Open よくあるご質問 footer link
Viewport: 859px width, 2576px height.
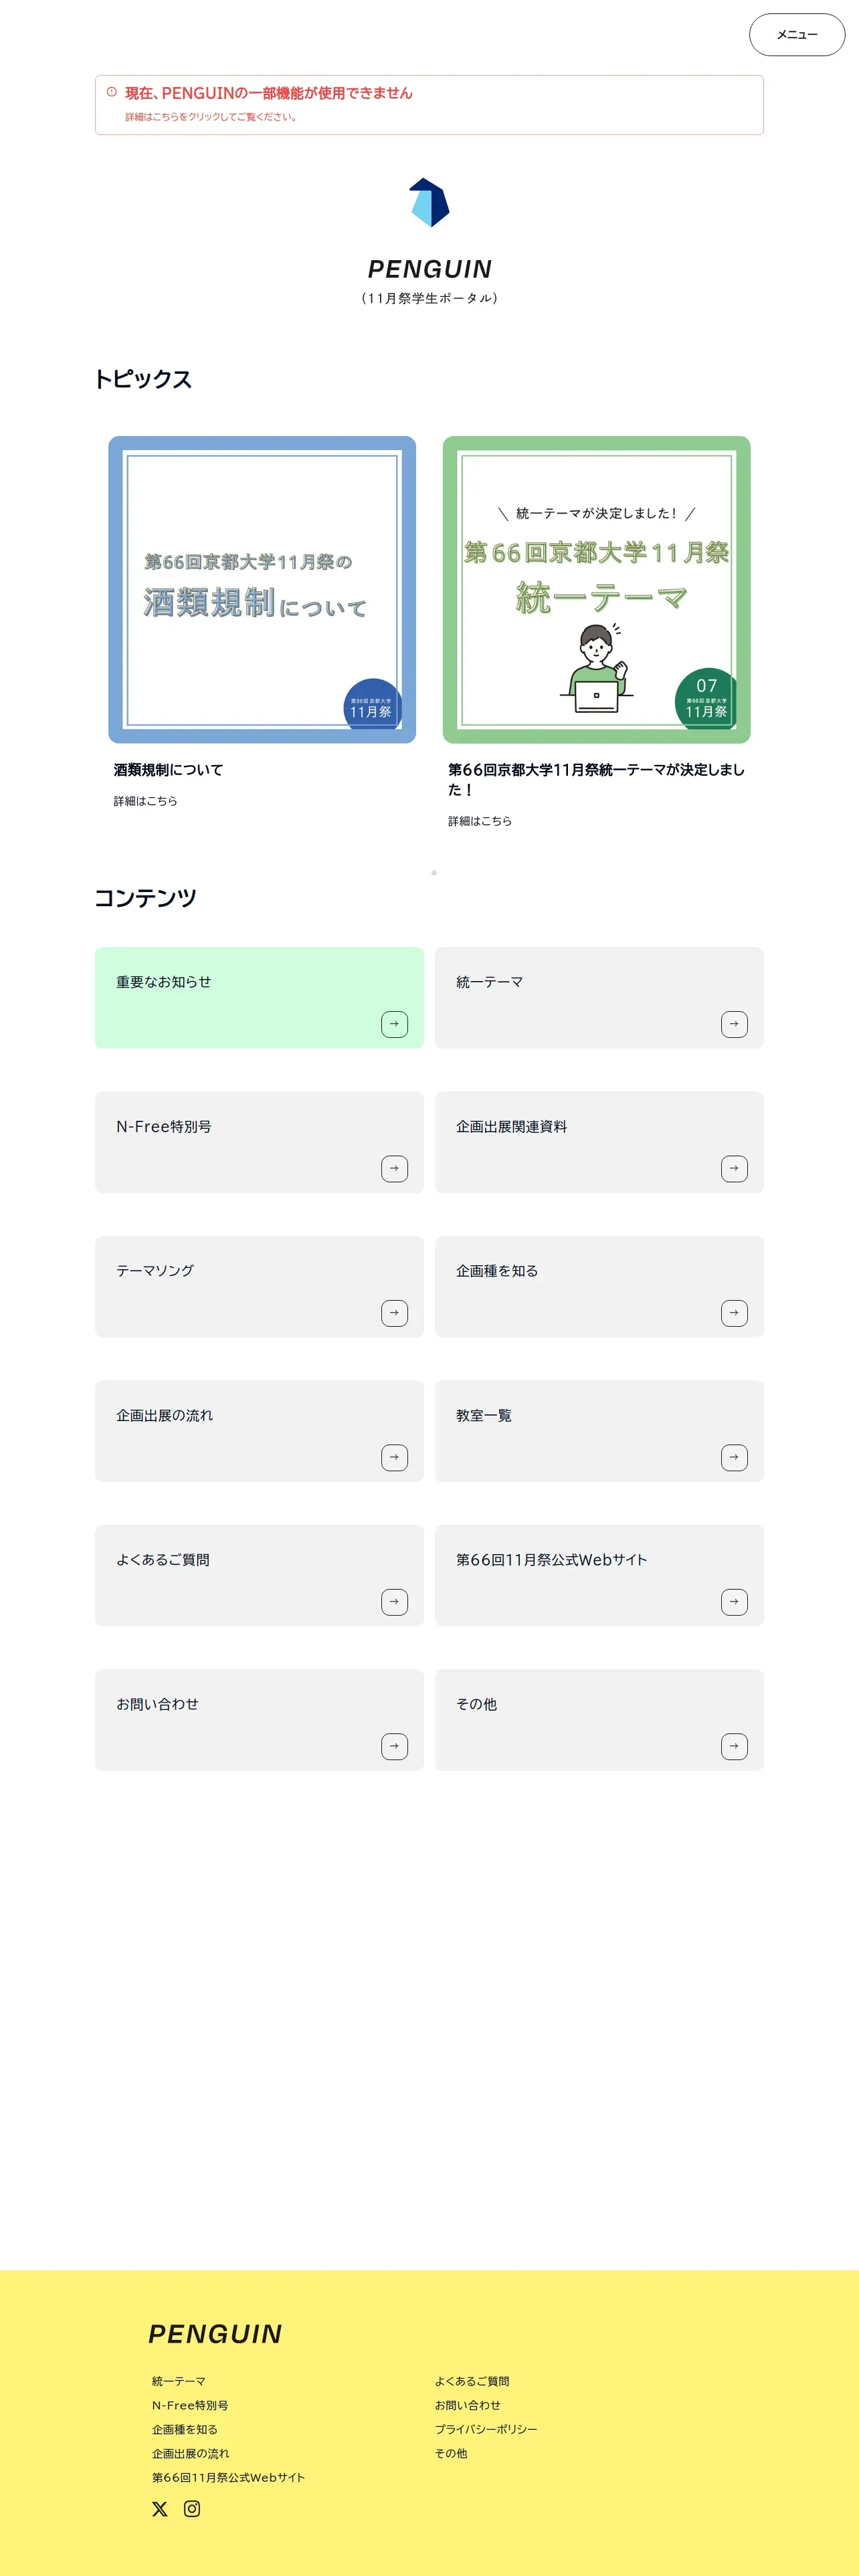[472, 2382]
